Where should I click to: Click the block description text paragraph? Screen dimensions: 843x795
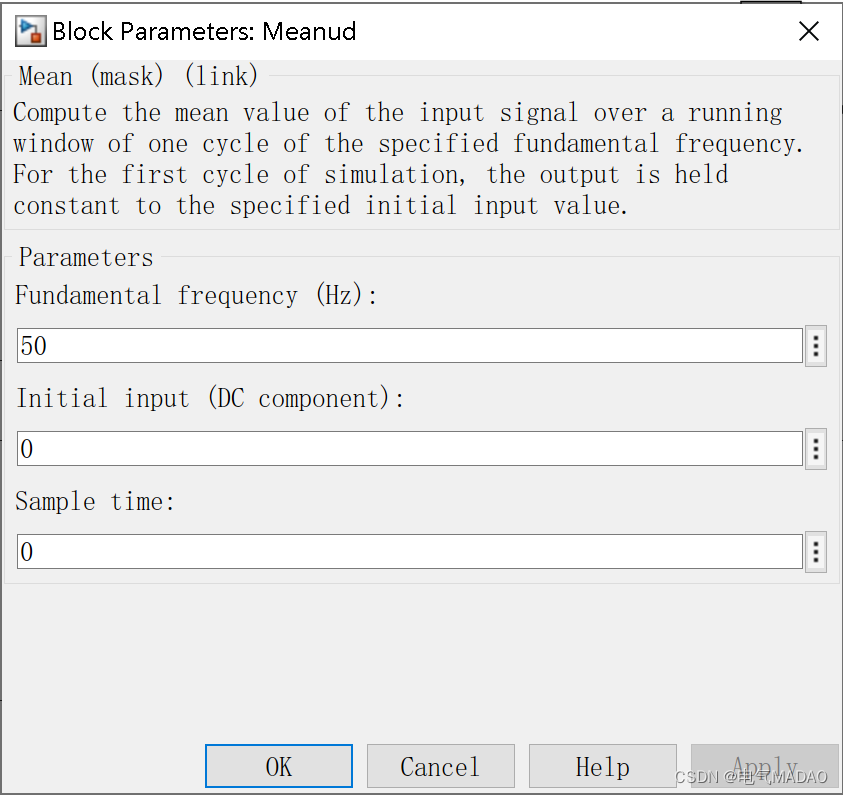click(x=410, y=159)
